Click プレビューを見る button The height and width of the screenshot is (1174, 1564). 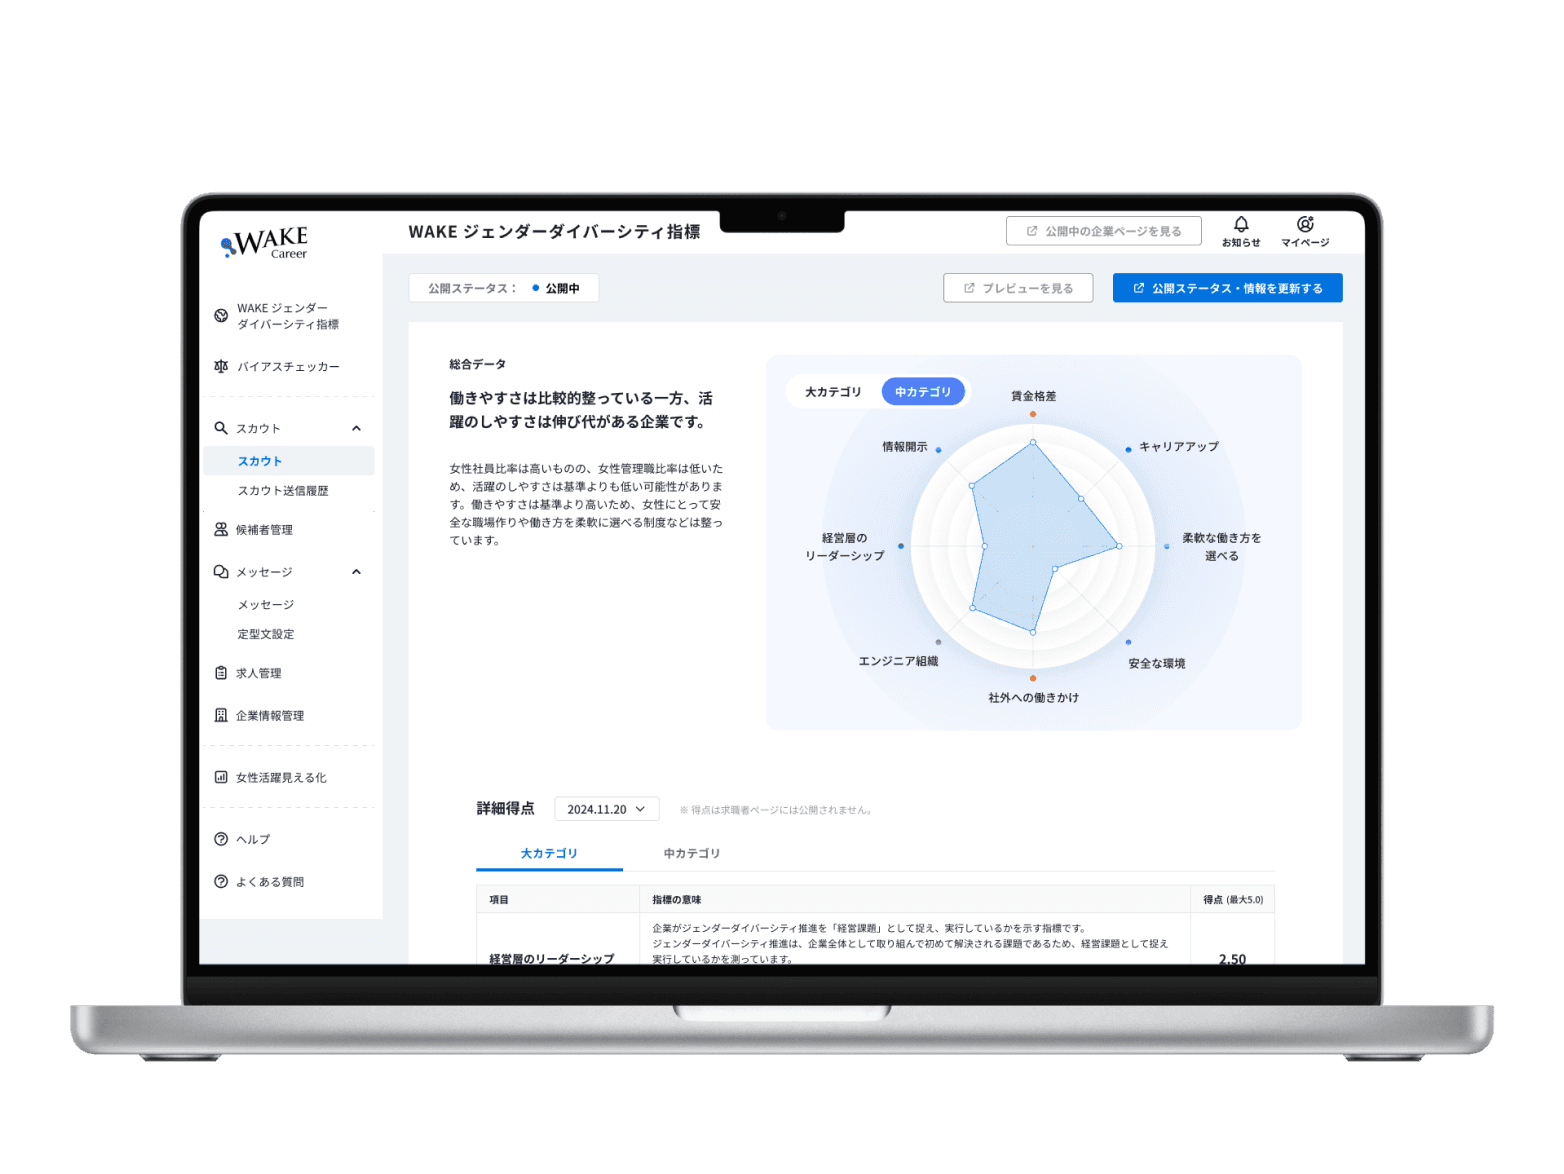1018,288
